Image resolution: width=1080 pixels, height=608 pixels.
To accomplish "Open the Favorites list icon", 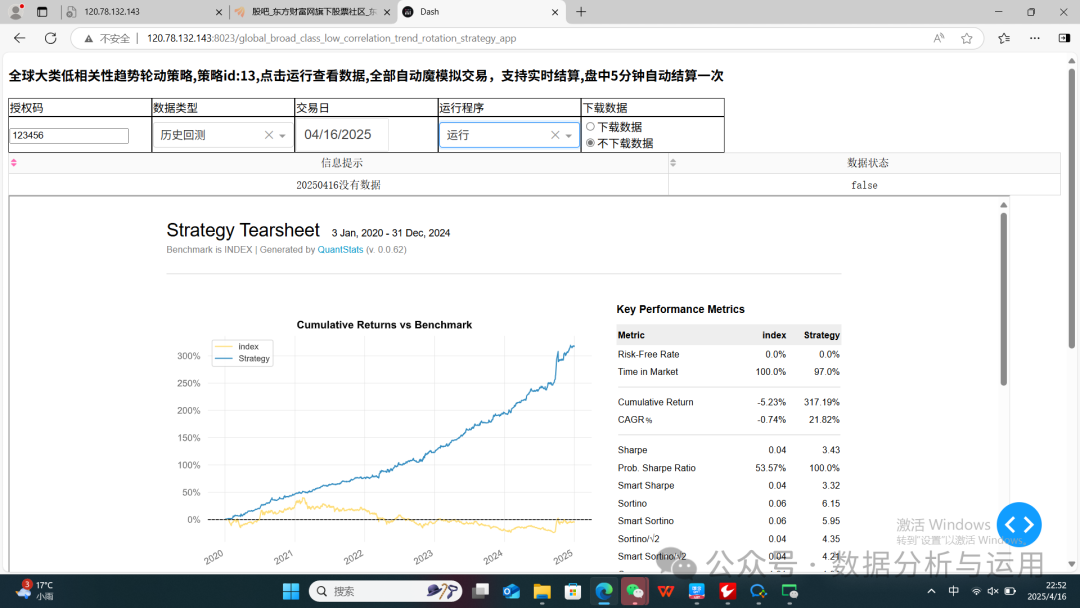I will pyautogui.click(x=1004, y=39).
